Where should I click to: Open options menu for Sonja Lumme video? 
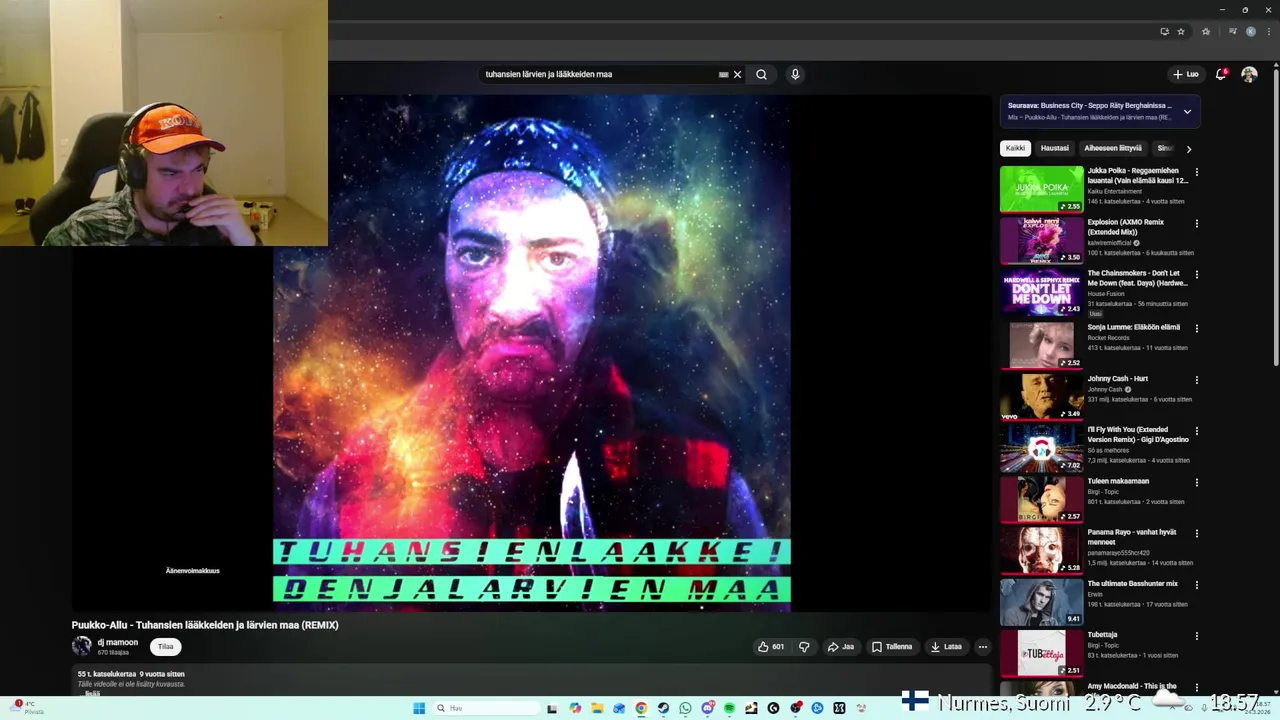(x=1197, y=328)
